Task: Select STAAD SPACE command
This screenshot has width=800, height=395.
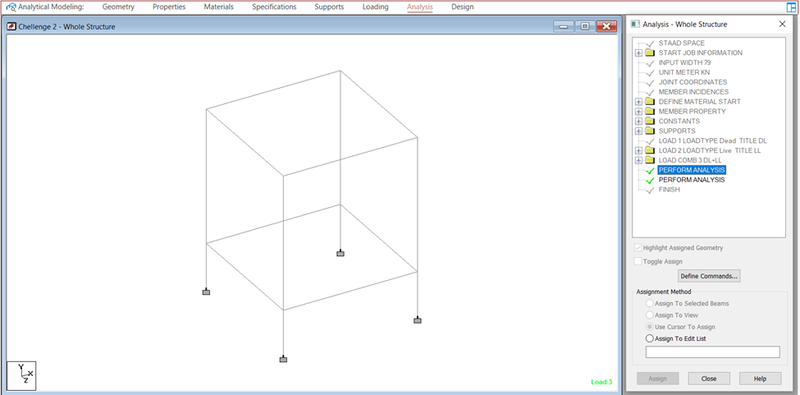Action: 681,43
